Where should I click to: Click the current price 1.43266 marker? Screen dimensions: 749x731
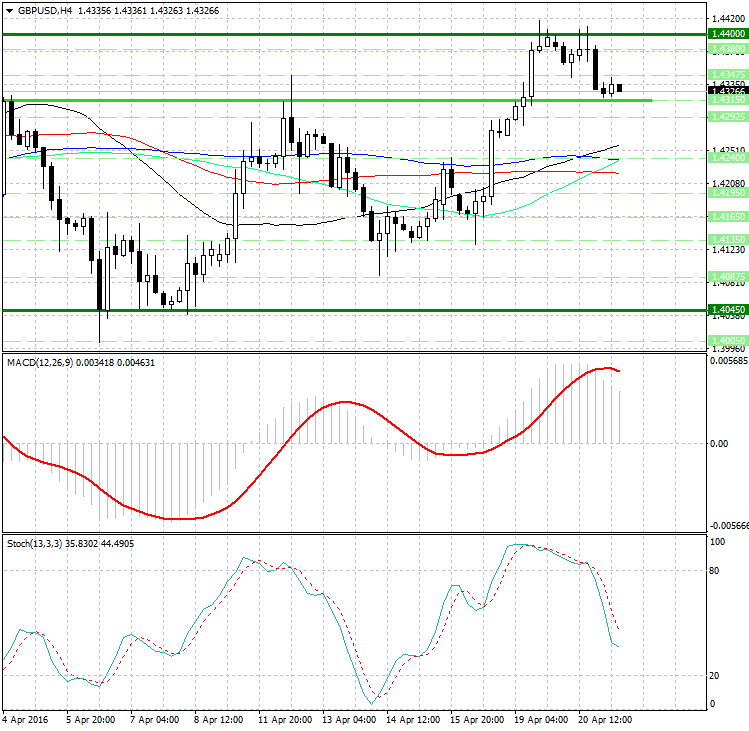click(x=725, y=91)
